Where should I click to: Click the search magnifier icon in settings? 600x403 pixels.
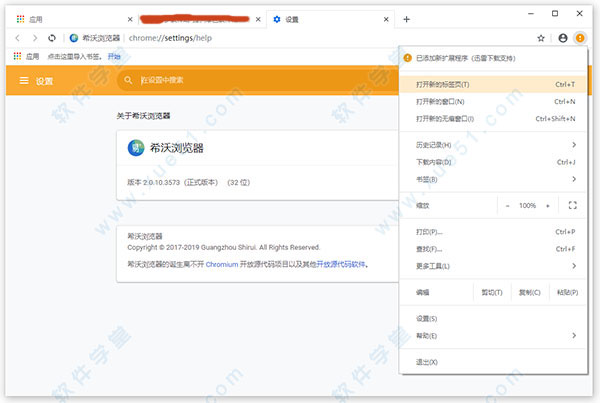(x=128, y=80)
